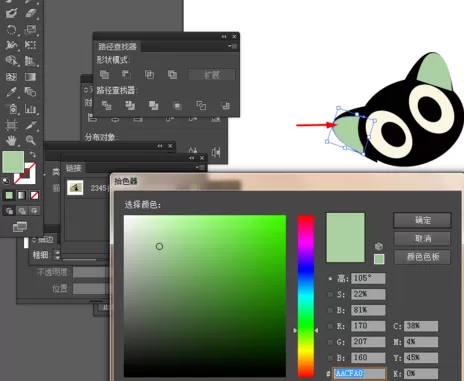Set toolbar mode to solid Color
This screenshot has height=381, width=464.
click(x=9, y=195)
